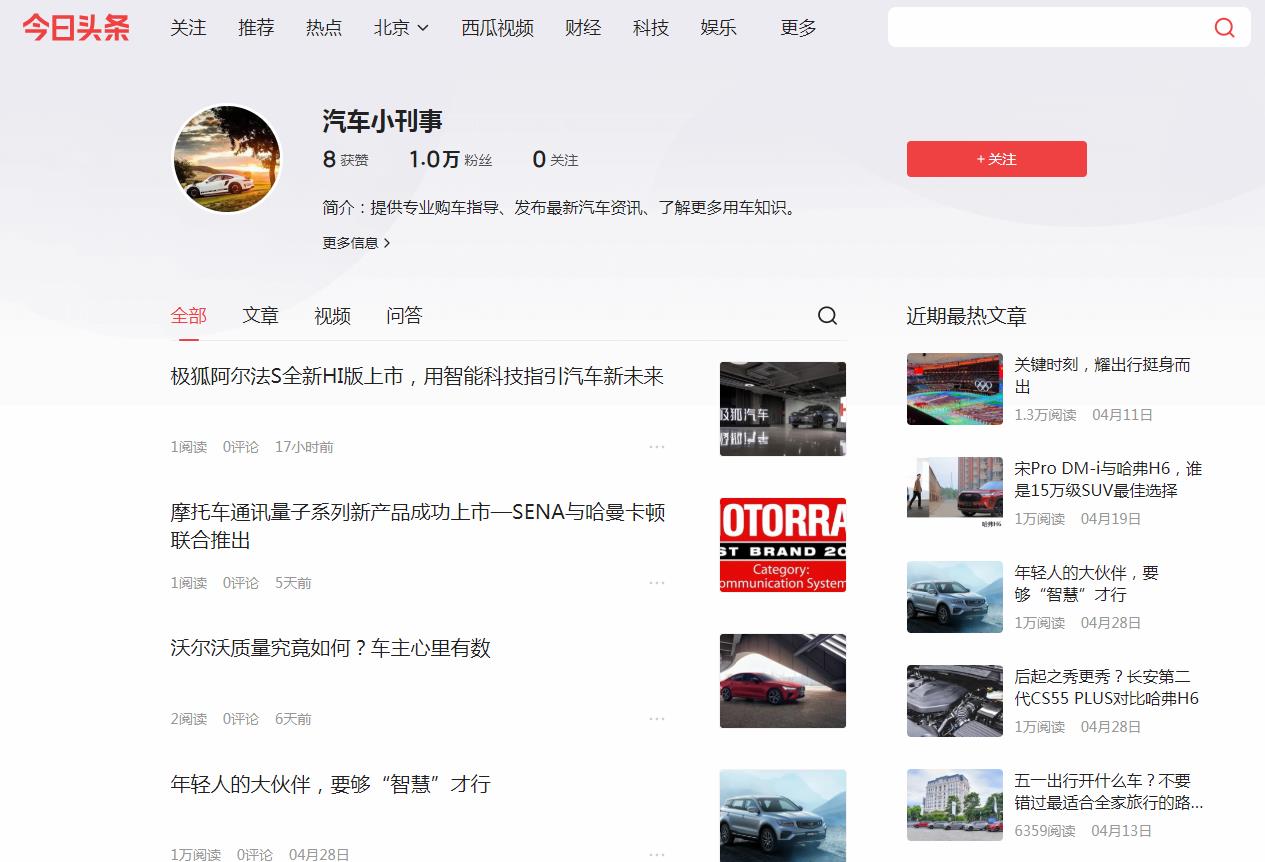Open the 更多 navigation menu

[798, 28]
